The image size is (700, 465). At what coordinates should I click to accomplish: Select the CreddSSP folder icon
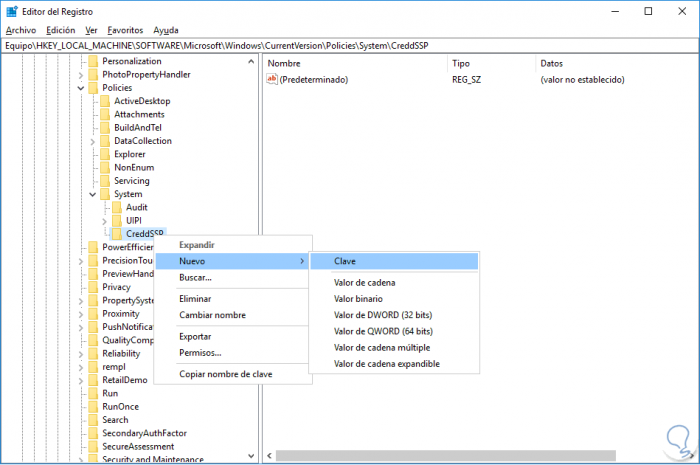117,233
